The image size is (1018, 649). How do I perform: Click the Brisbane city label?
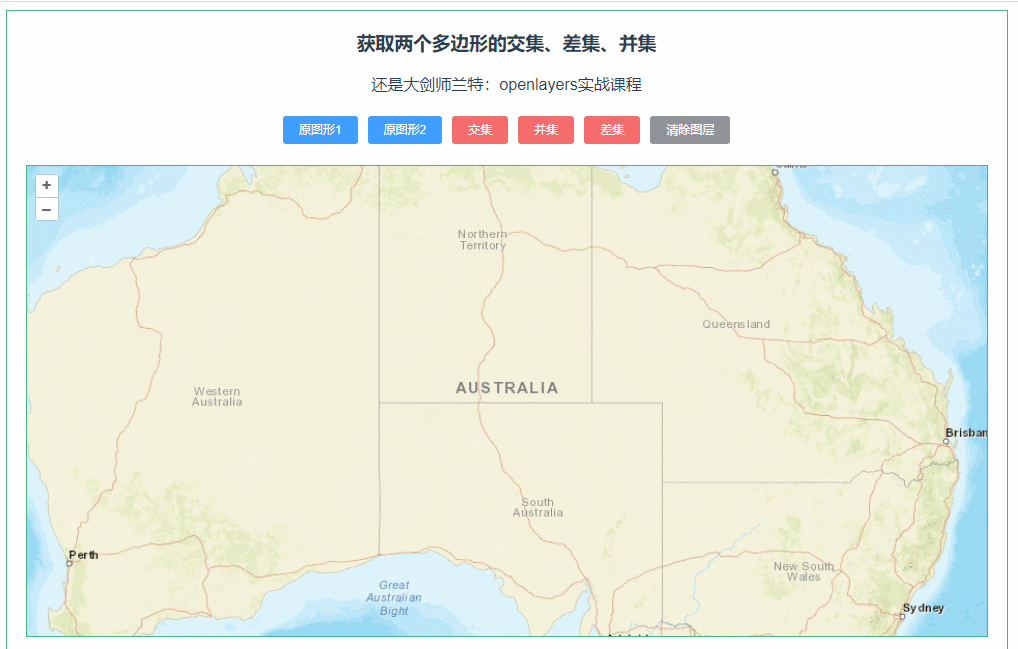(x=966, y=433)
